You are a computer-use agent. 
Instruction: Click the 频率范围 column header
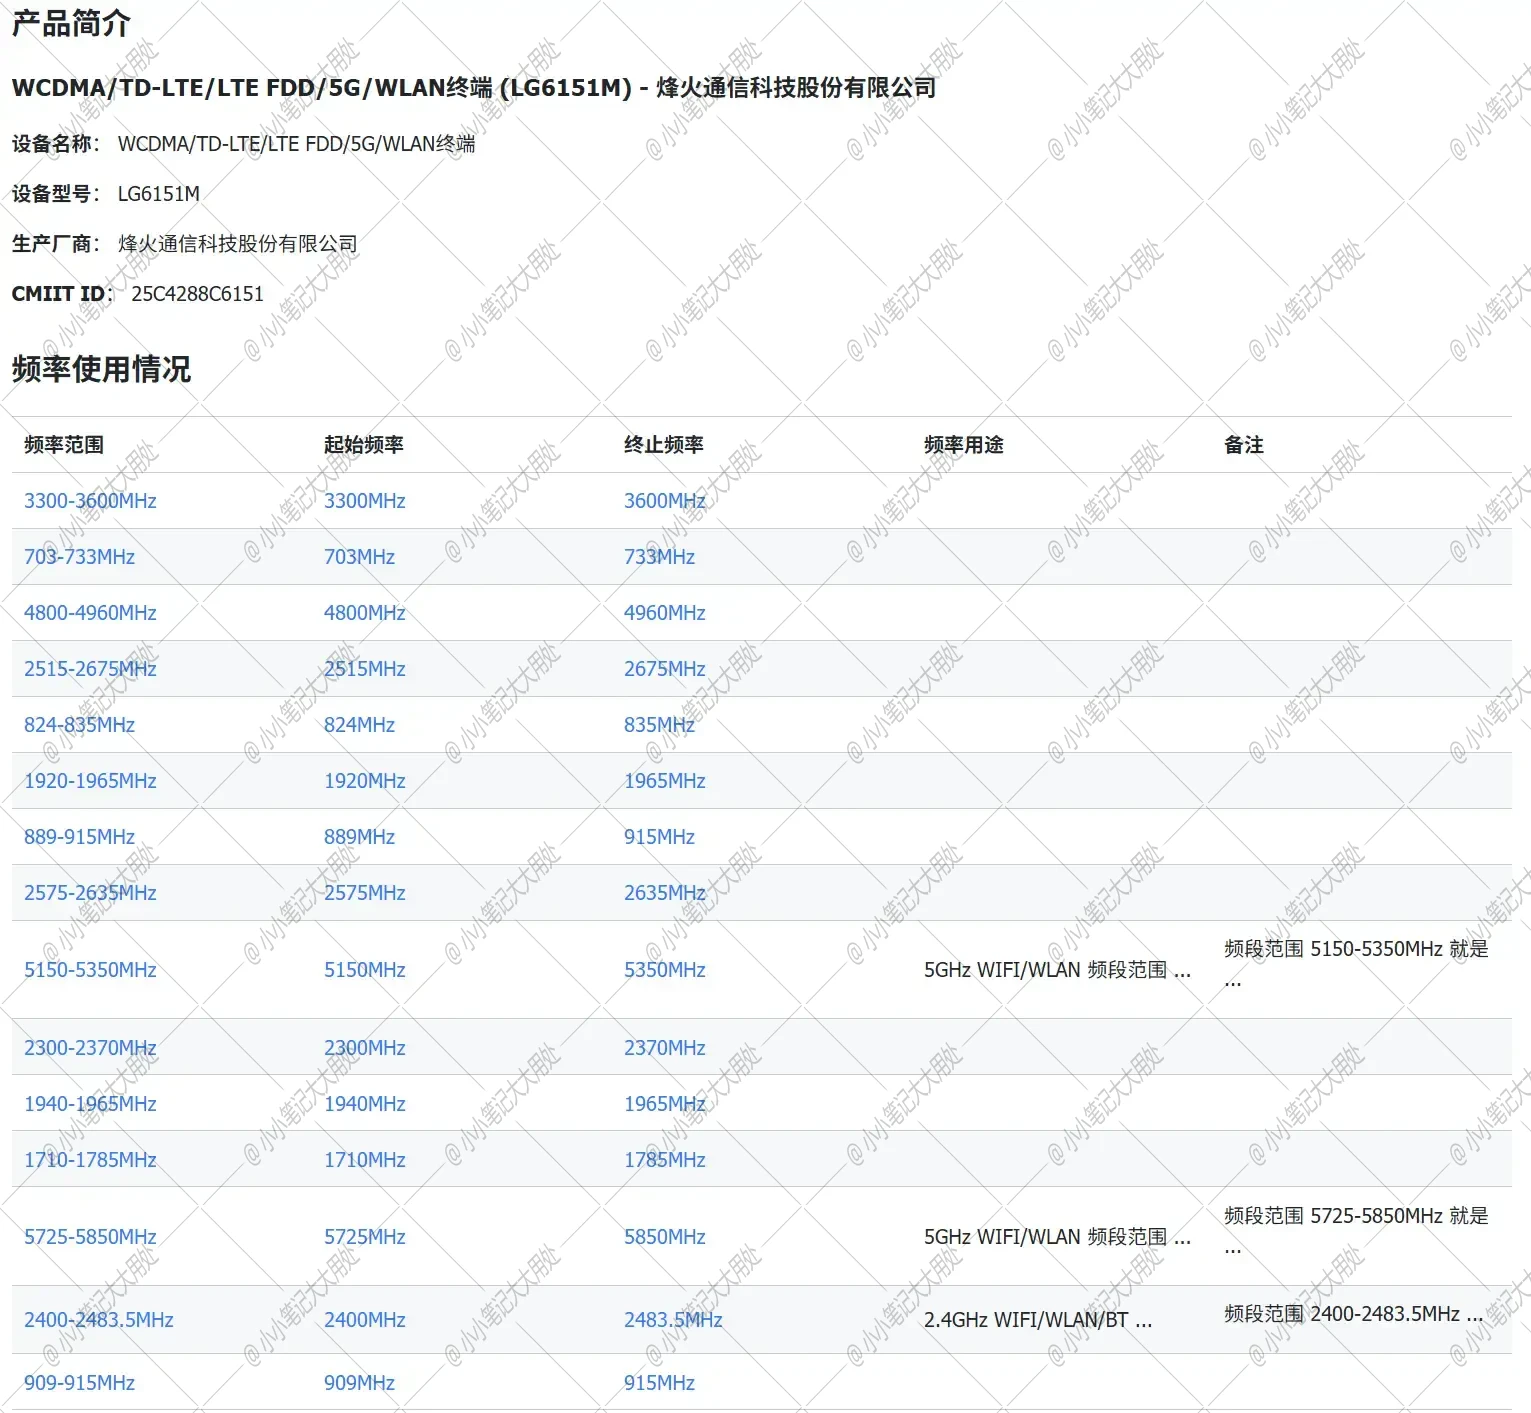[x=64, y=445]
